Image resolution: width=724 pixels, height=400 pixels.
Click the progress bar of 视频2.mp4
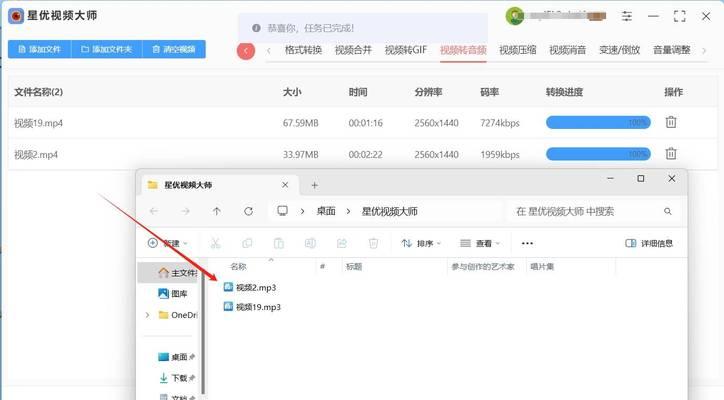pos(598,154)
